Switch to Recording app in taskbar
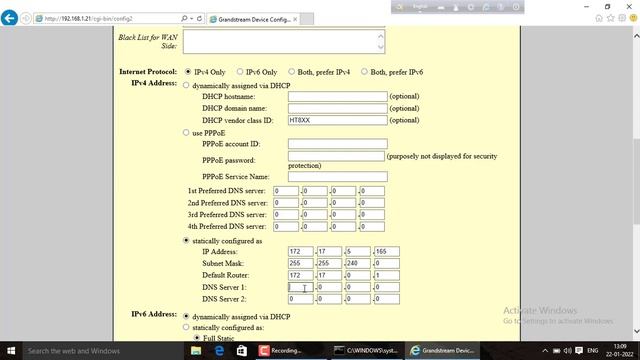This screenshot has width=640, height=360. [x=291, y=351]
